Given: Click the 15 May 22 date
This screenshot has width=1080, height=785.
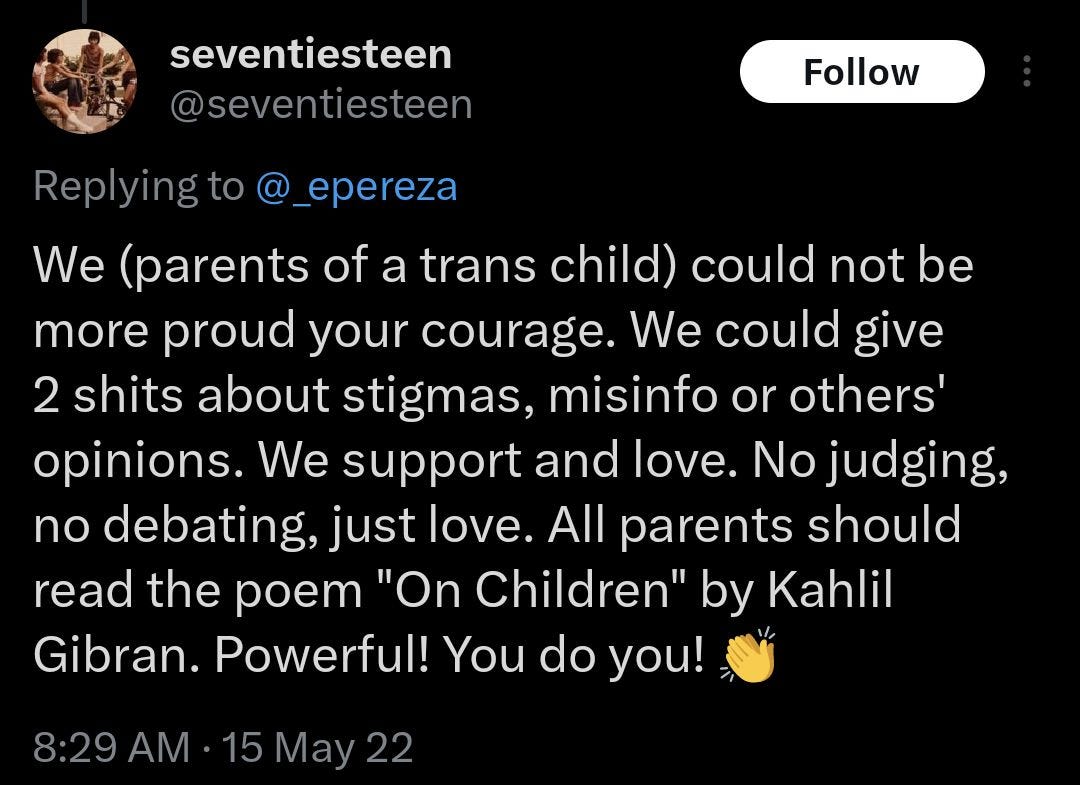Looking at the screenshot, I should pyautogui.click(x=318, y=747).
